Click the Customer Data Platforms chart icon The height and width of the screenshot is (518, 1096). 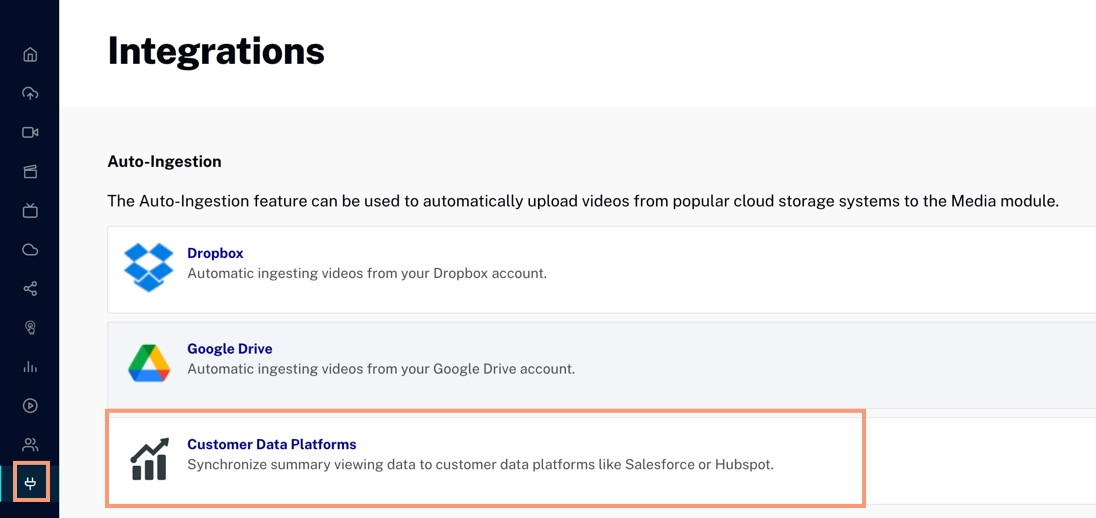[149, 459]
